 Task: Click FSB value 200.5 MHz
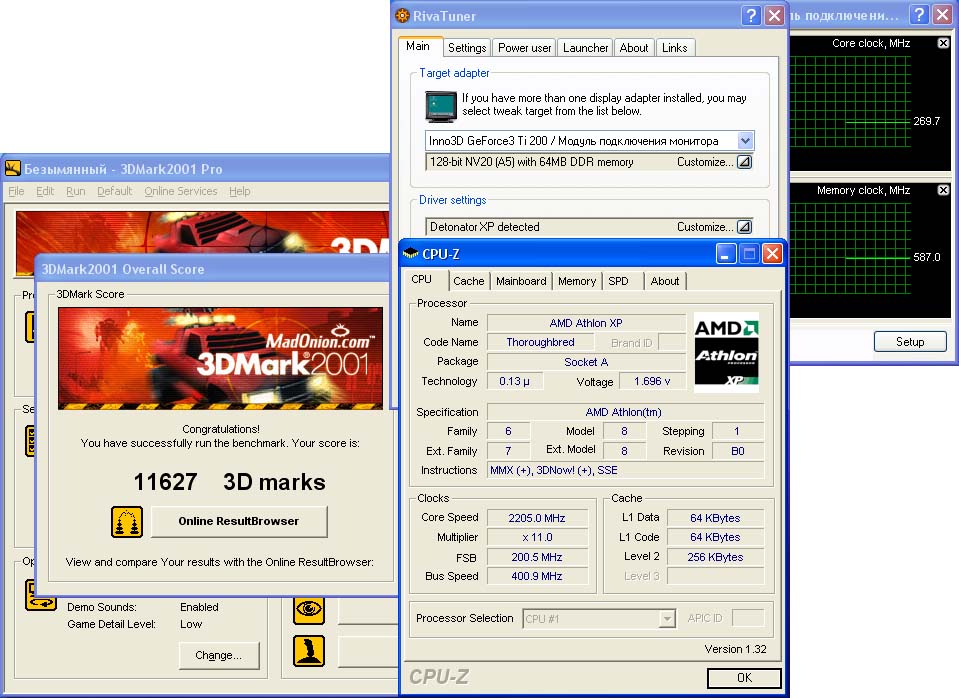[x=537, y=557]
